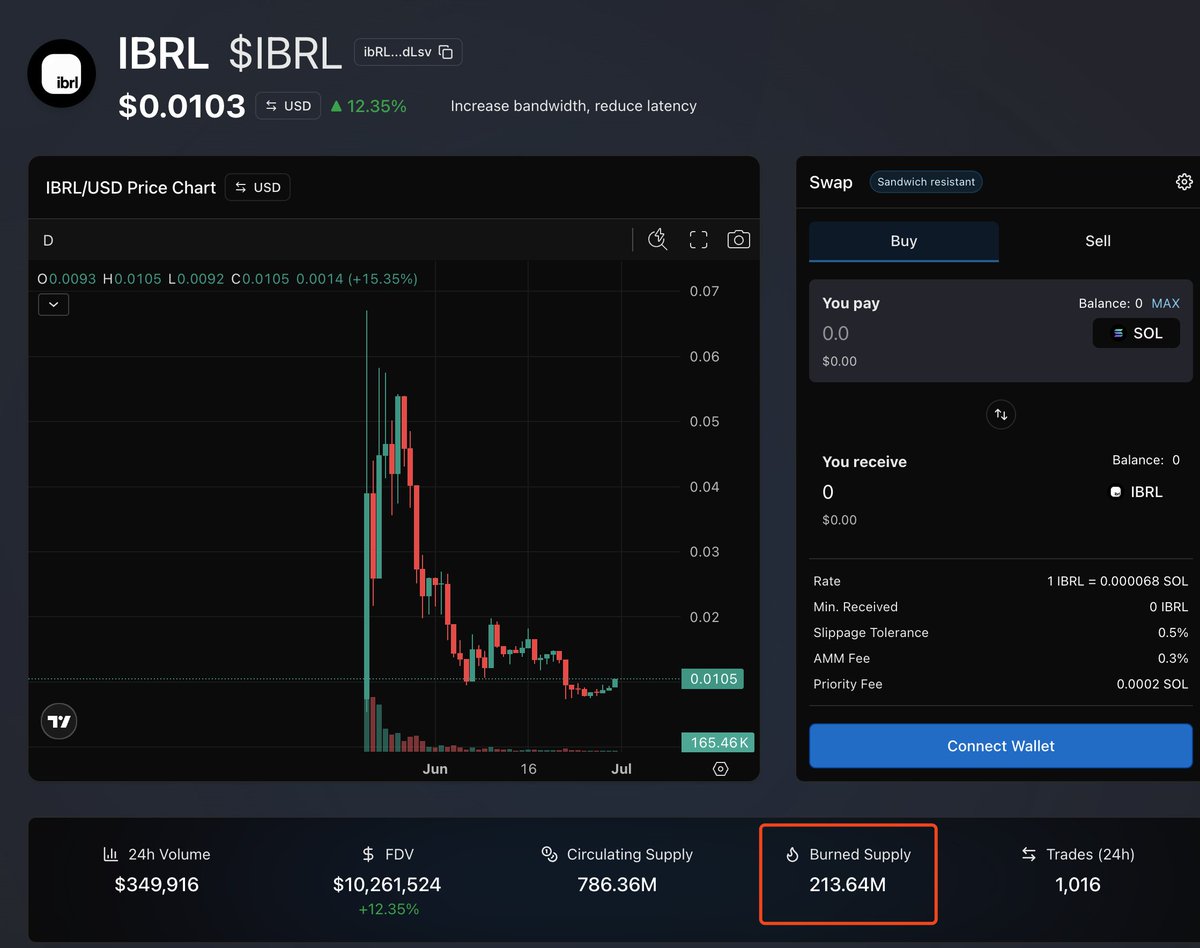Click the 24h Volume bar chart icon

pos(111,854)
